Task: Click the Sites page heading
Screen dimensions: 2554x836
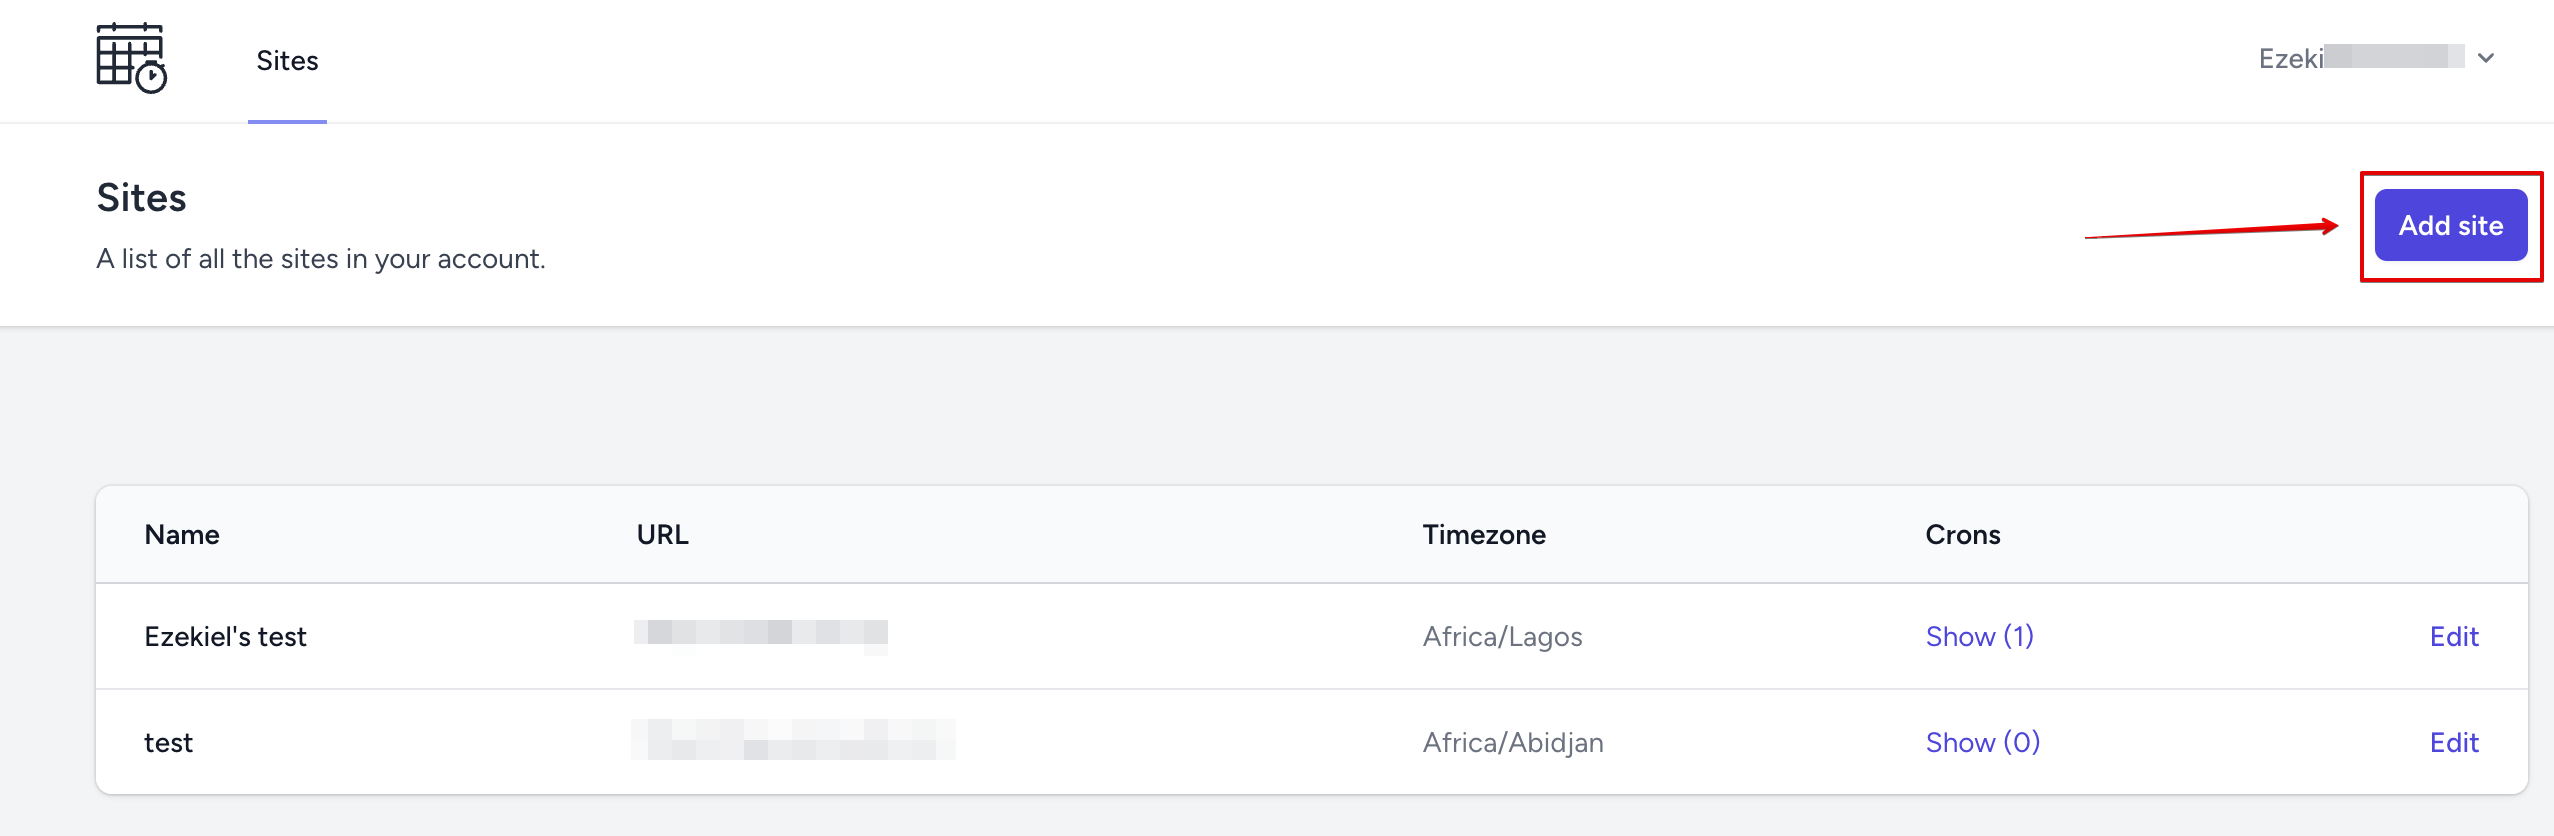Action: (141, 198)
